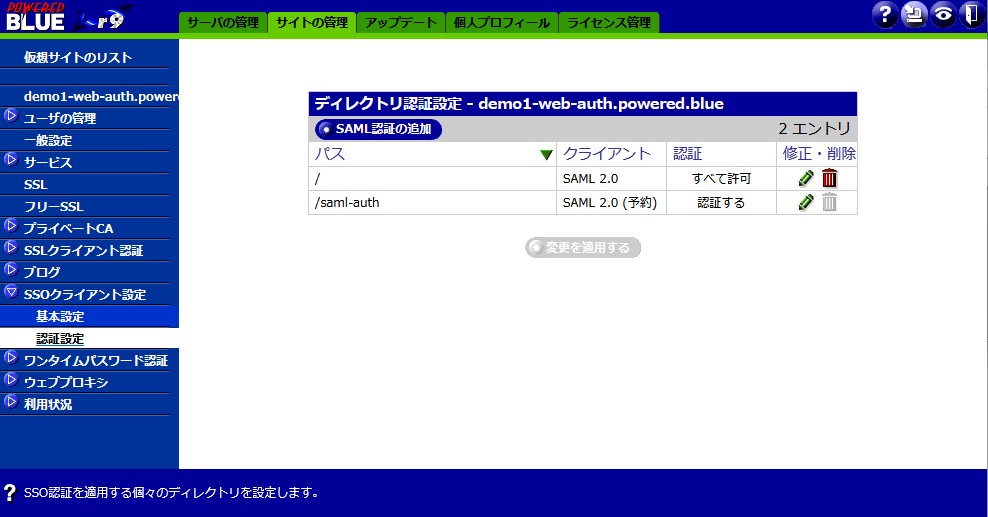
Task: Open サービス label in sidebar
Action: (x=48, y=162)
